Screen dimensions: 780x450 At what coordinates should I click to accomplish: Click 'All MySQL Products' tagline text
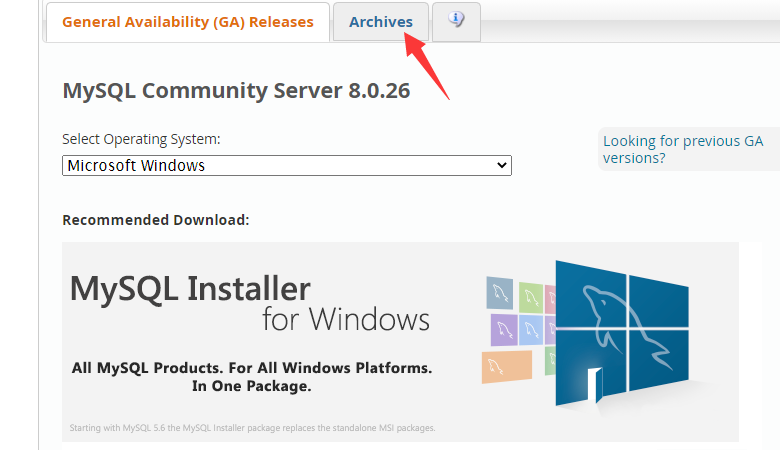[252, 377]
